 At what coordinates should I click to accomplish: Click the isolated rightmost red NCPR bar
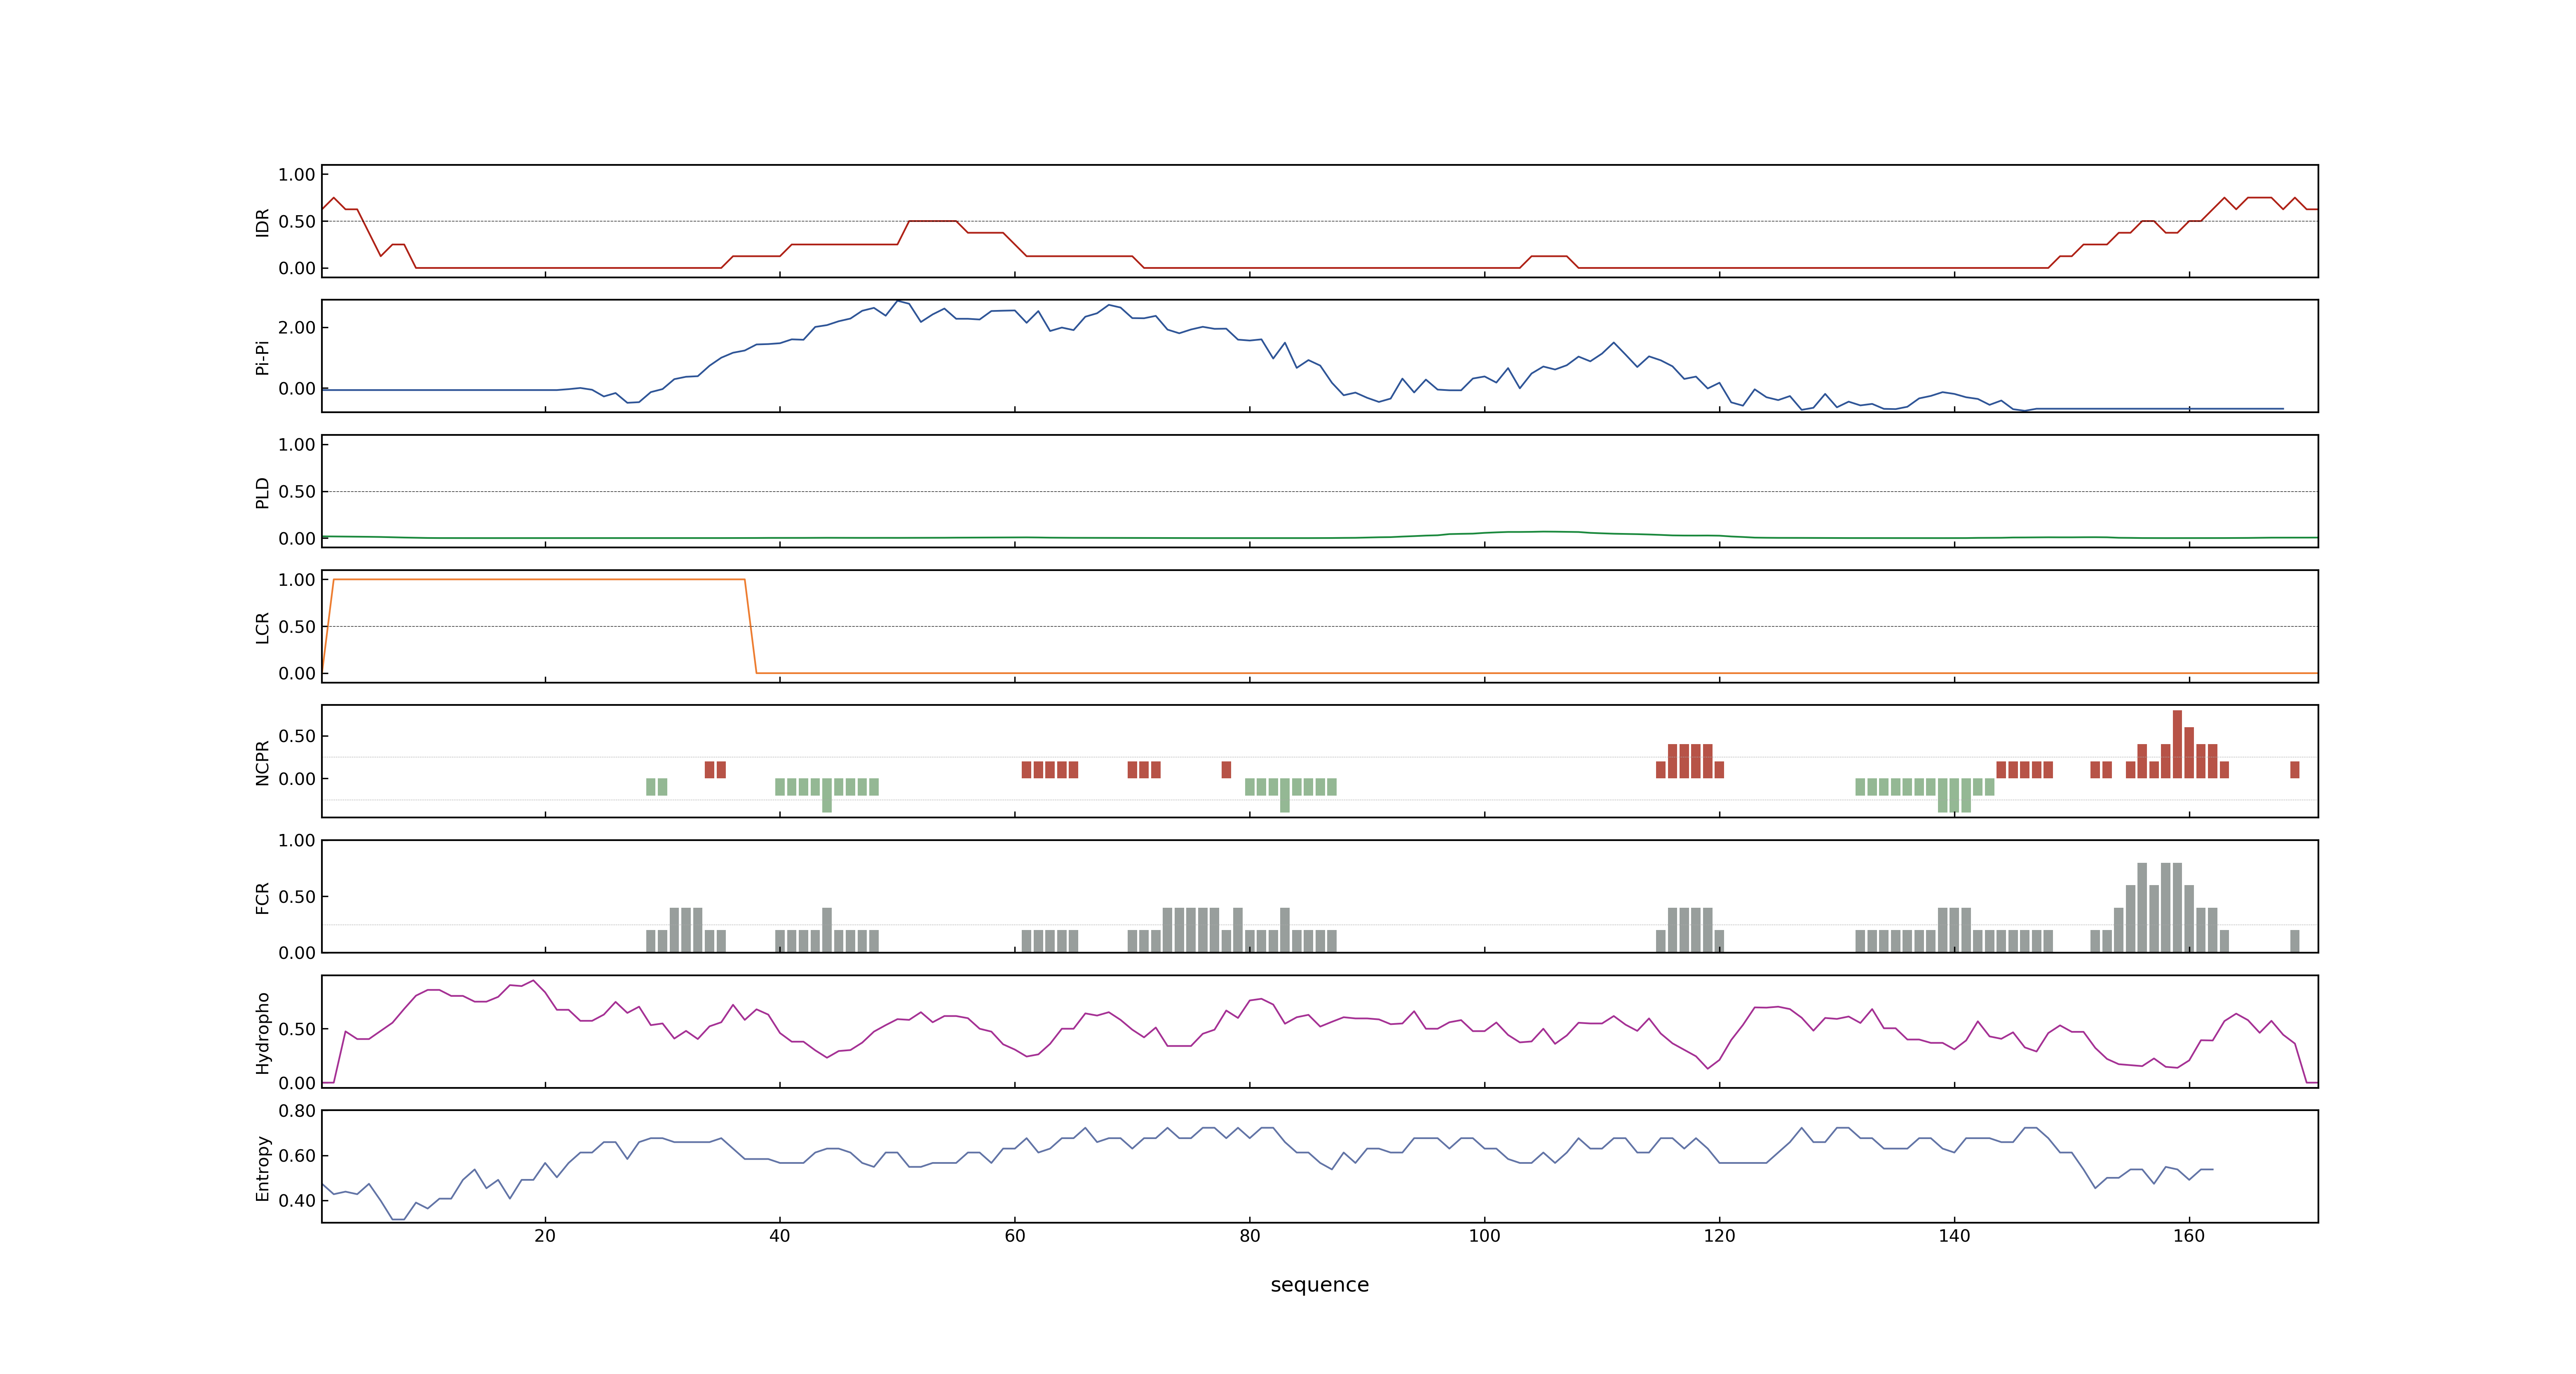point(2295,770)
